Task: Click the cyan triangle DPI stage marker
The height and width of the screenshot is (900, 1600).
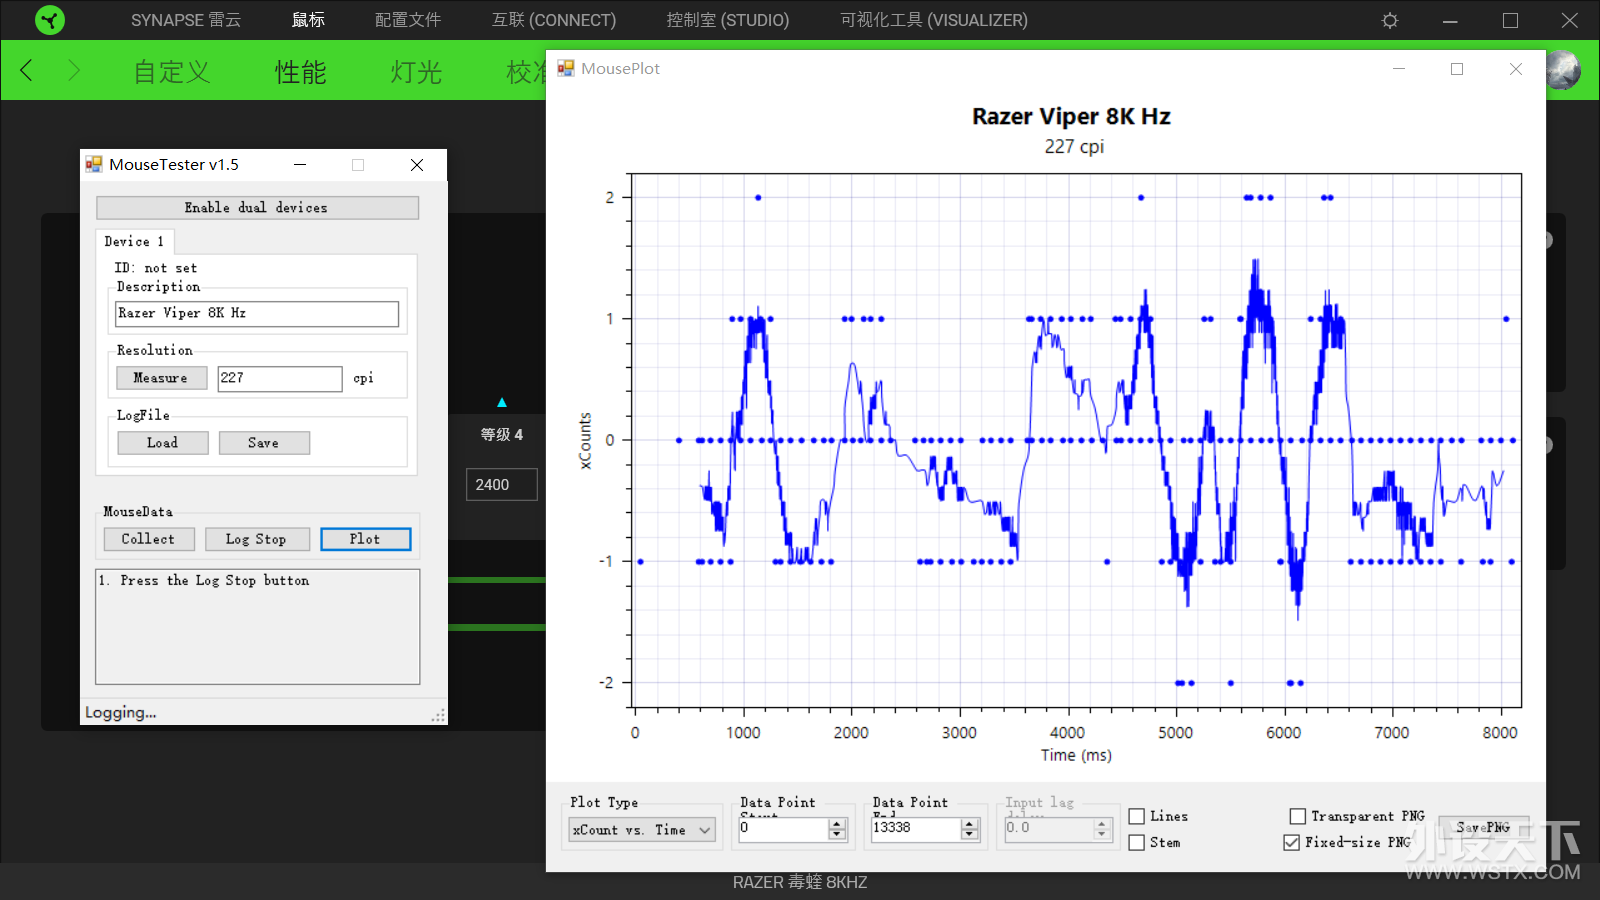Action: tap(502, 402)
